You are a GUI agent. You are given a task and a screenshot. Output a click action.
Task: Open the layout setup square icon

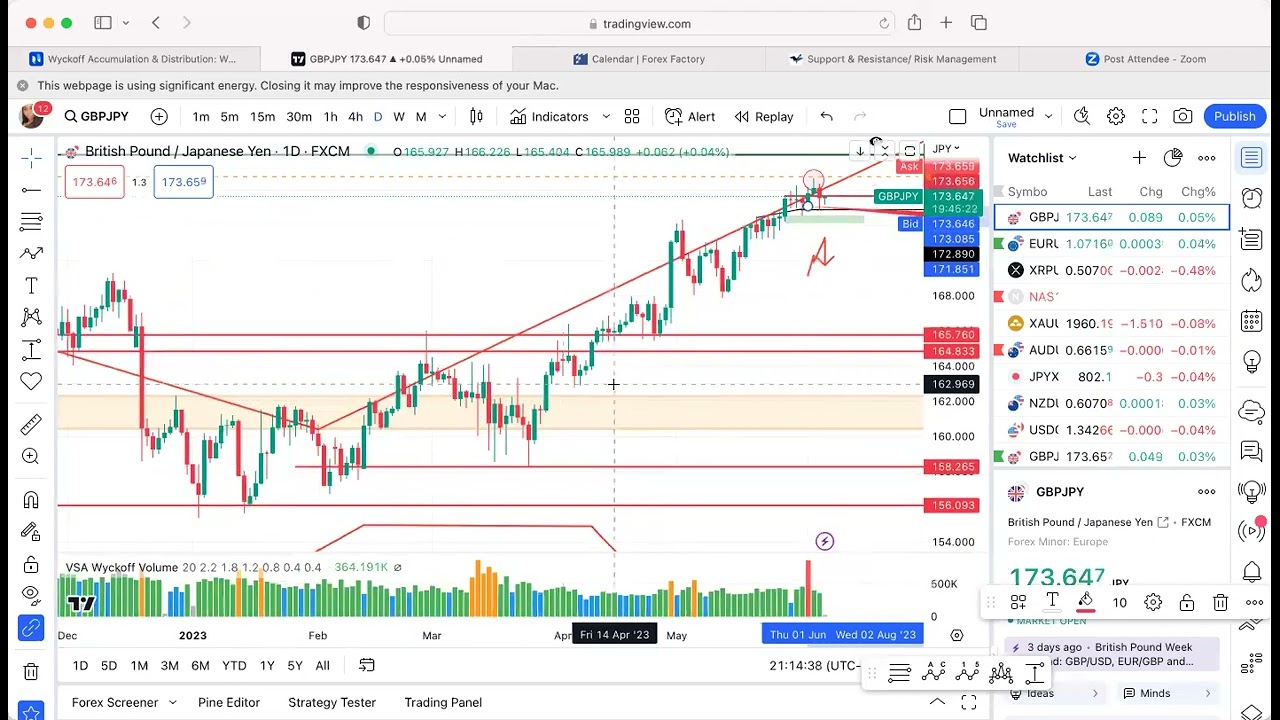tap(957, 117)
